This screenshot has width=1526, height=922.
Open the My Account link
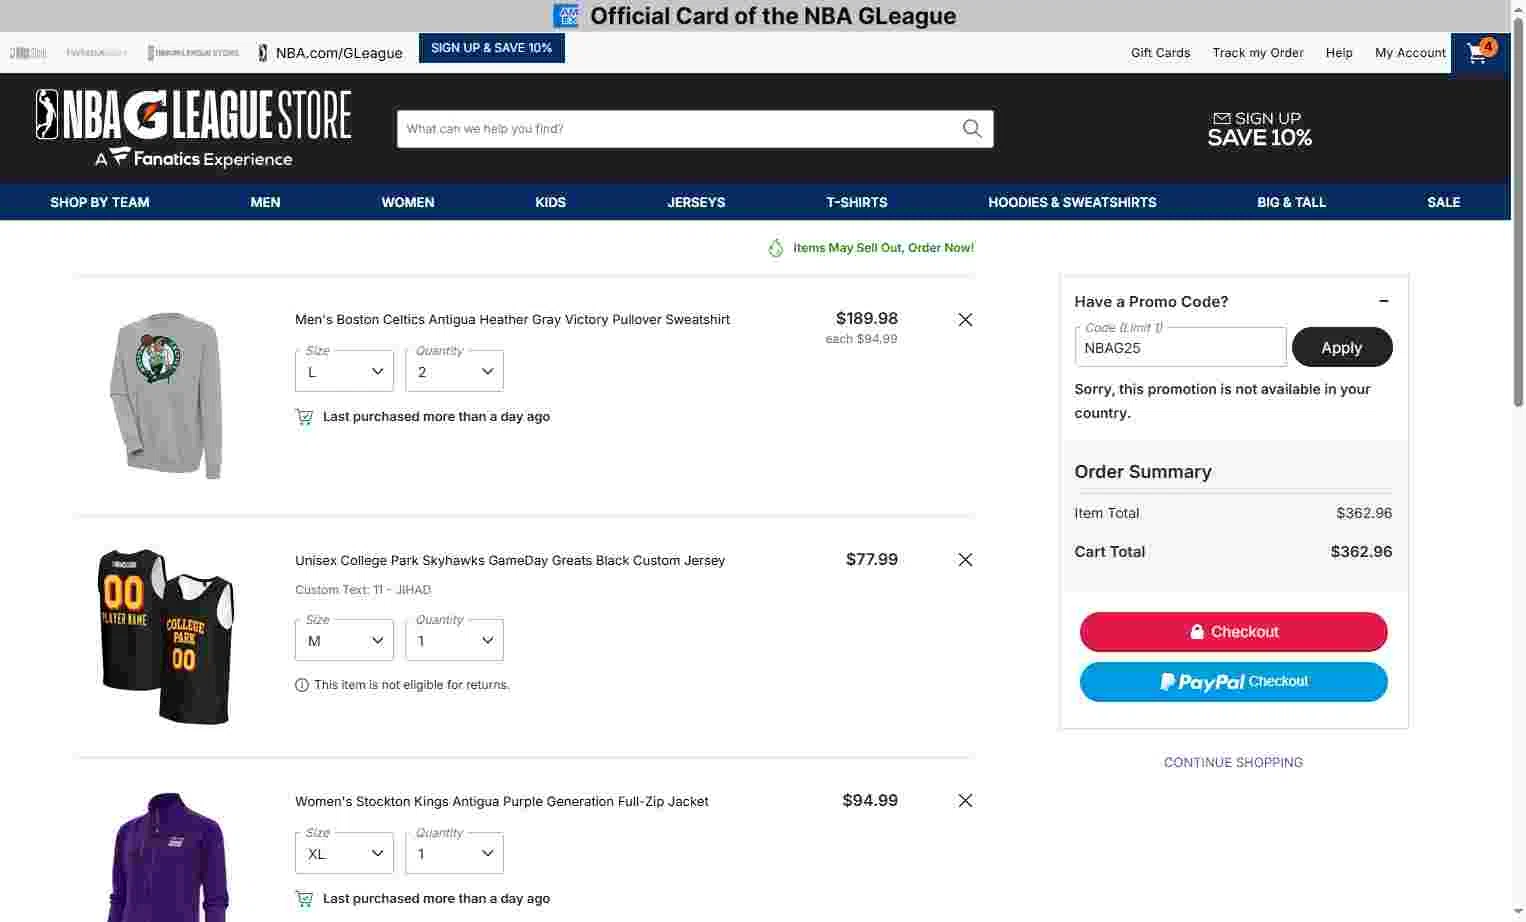coord(1410,53)
